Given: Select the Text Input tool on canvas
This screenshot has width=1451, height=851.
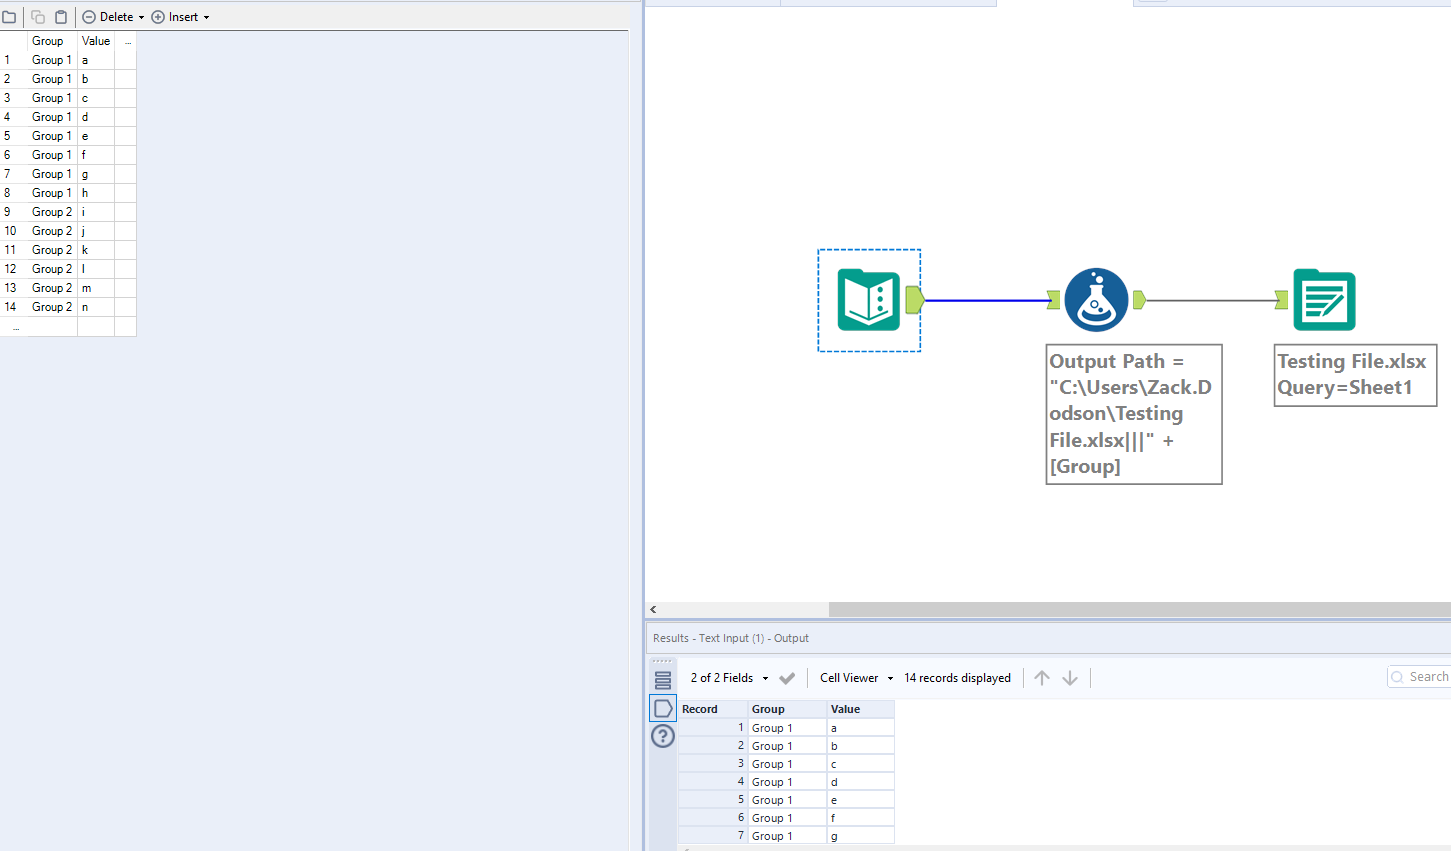Looking at the screenshot, I should coord(868,299).
